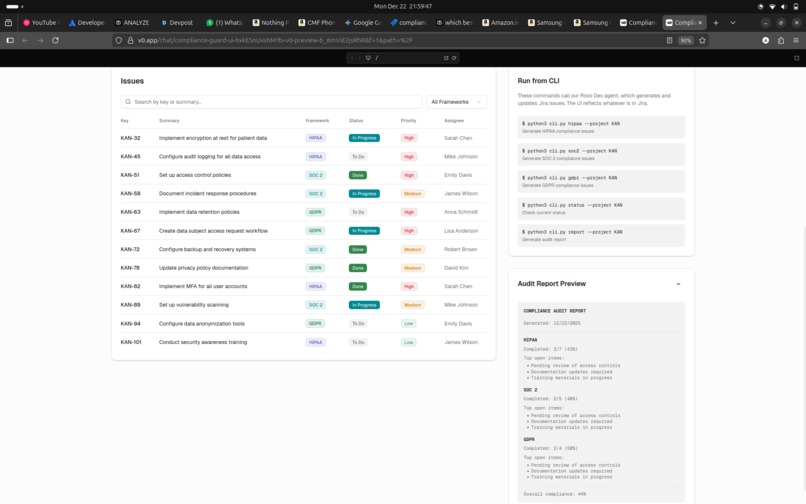
Task: Go back using the browser back arrow
Action: click(25, 40)
